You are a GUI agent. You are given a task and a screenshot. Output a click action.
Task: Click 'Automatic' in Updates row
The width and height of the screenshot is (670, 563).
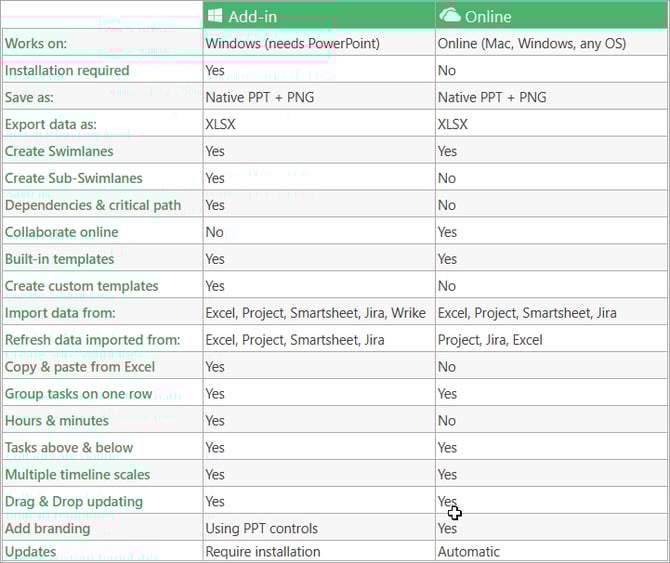(x=469, y=551)
